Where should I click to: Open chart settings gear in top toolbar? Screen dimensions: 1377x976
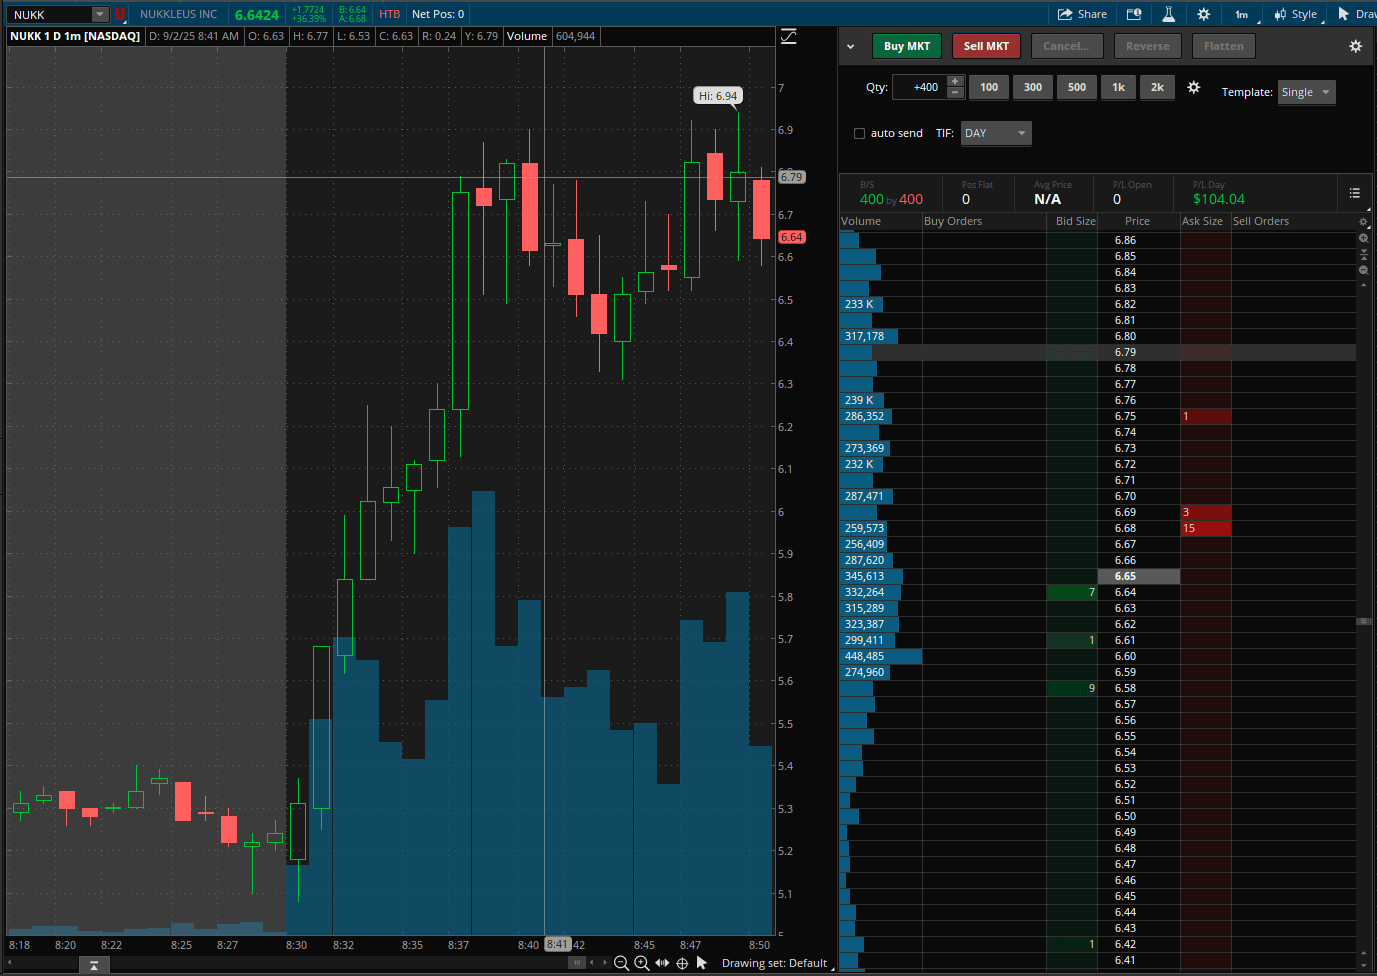coord(1203,14)
